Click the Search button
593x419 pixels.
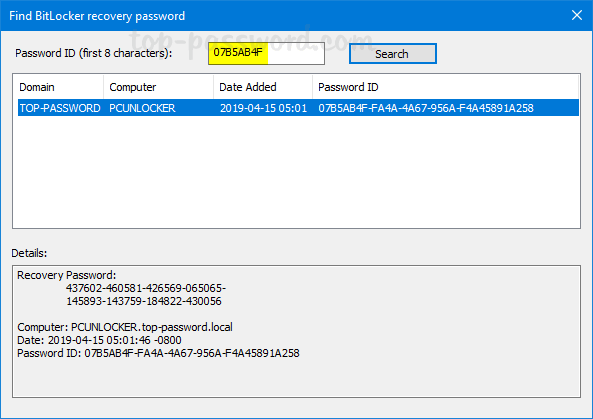pyautogui.click(x=393, y=54)
